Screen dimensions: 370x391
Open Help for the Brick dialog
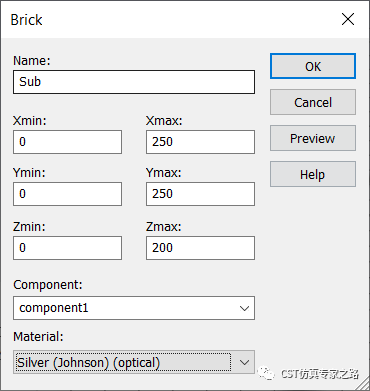click(x=313, y=174)
